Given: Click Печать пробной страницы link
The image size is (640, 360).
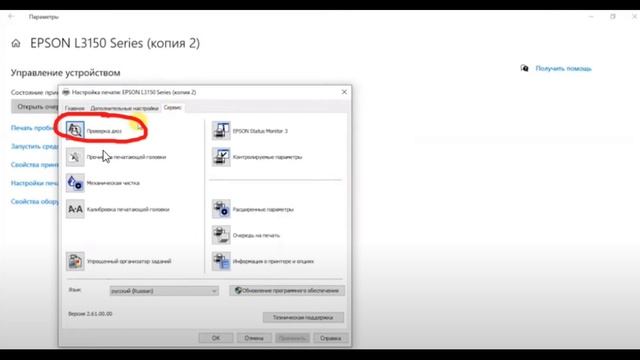Looking at the screenshot, I should point(35,128).
